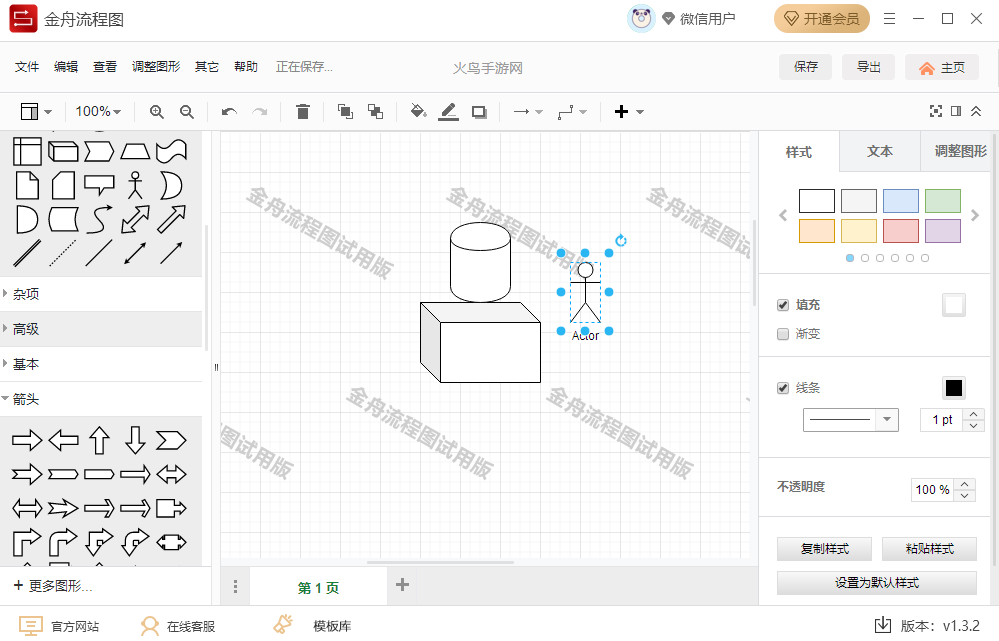Select the curved S-arrow shape
This screenshot has width=999, height=641.
point(99,220)
